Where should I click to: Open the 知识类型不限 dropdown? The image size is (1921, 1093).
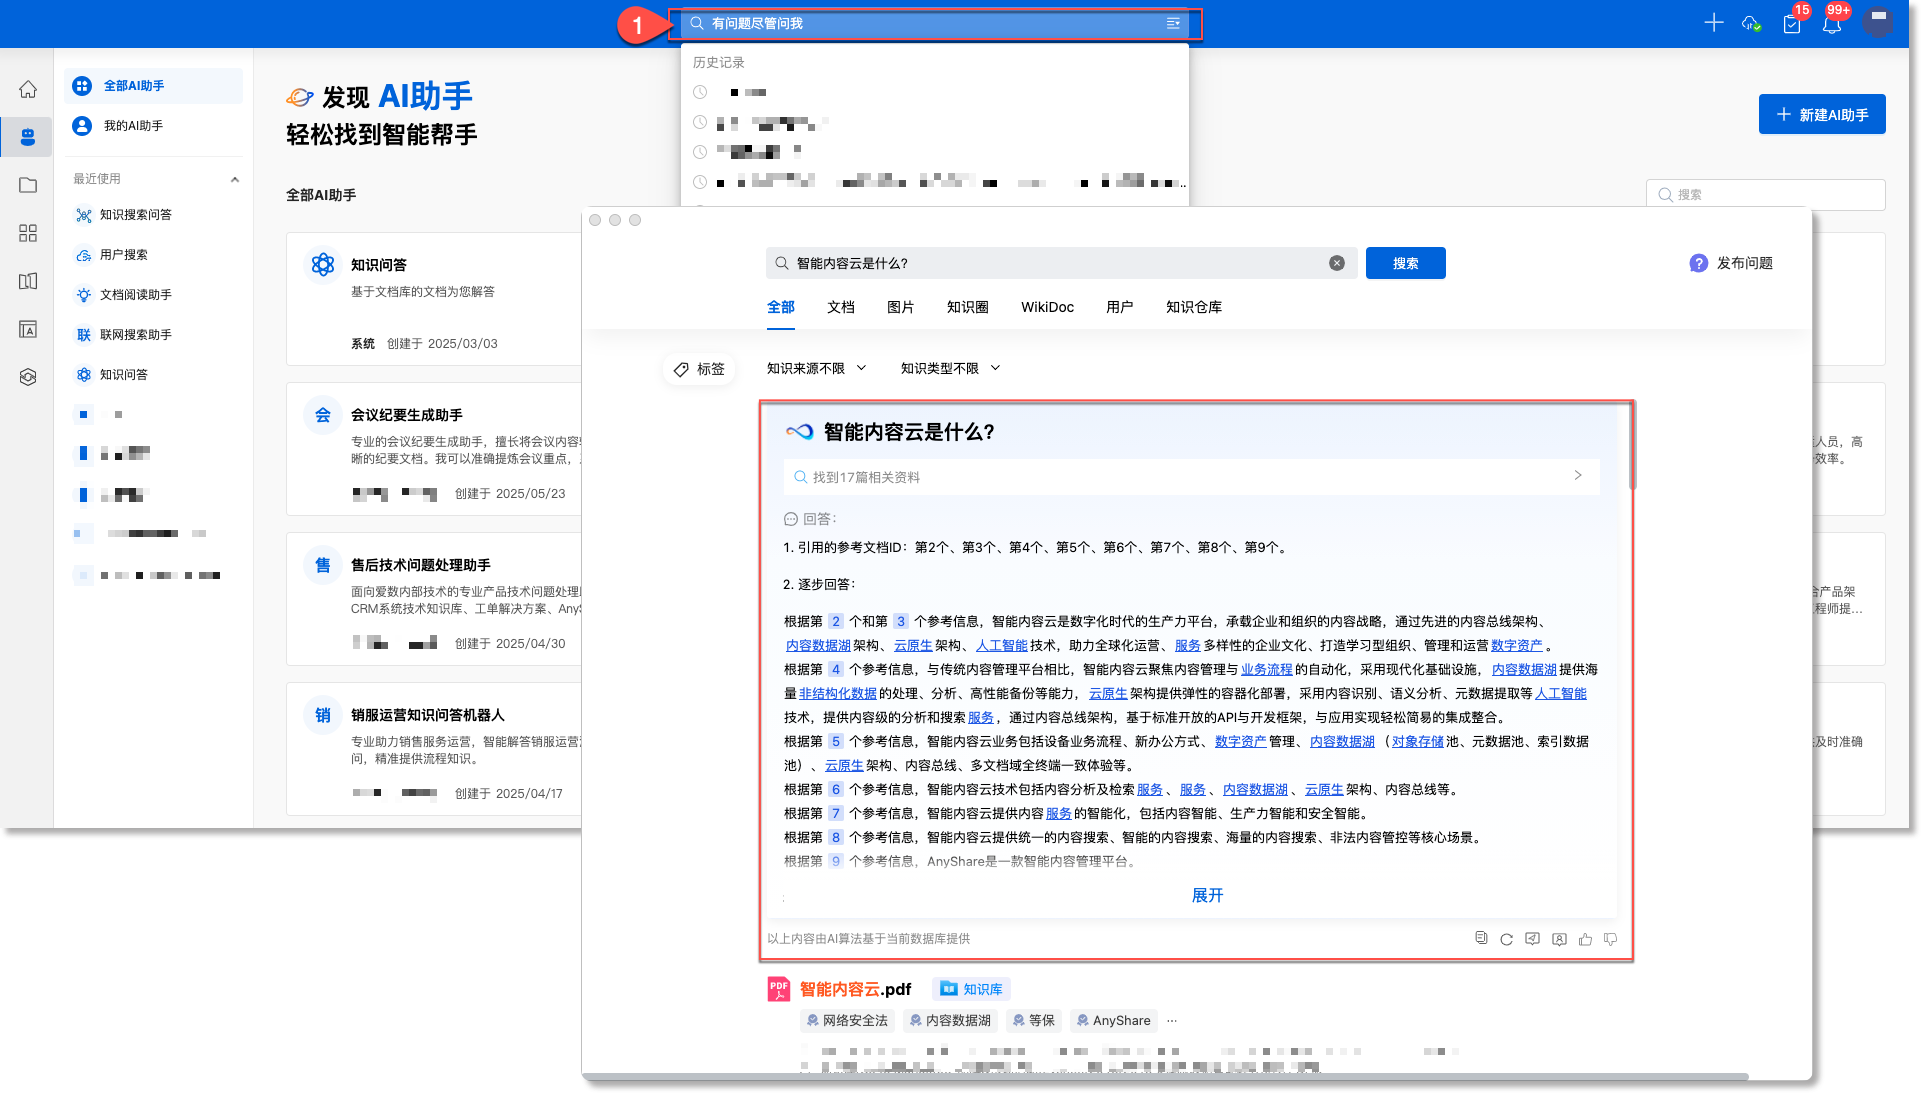tap(950, 368)
